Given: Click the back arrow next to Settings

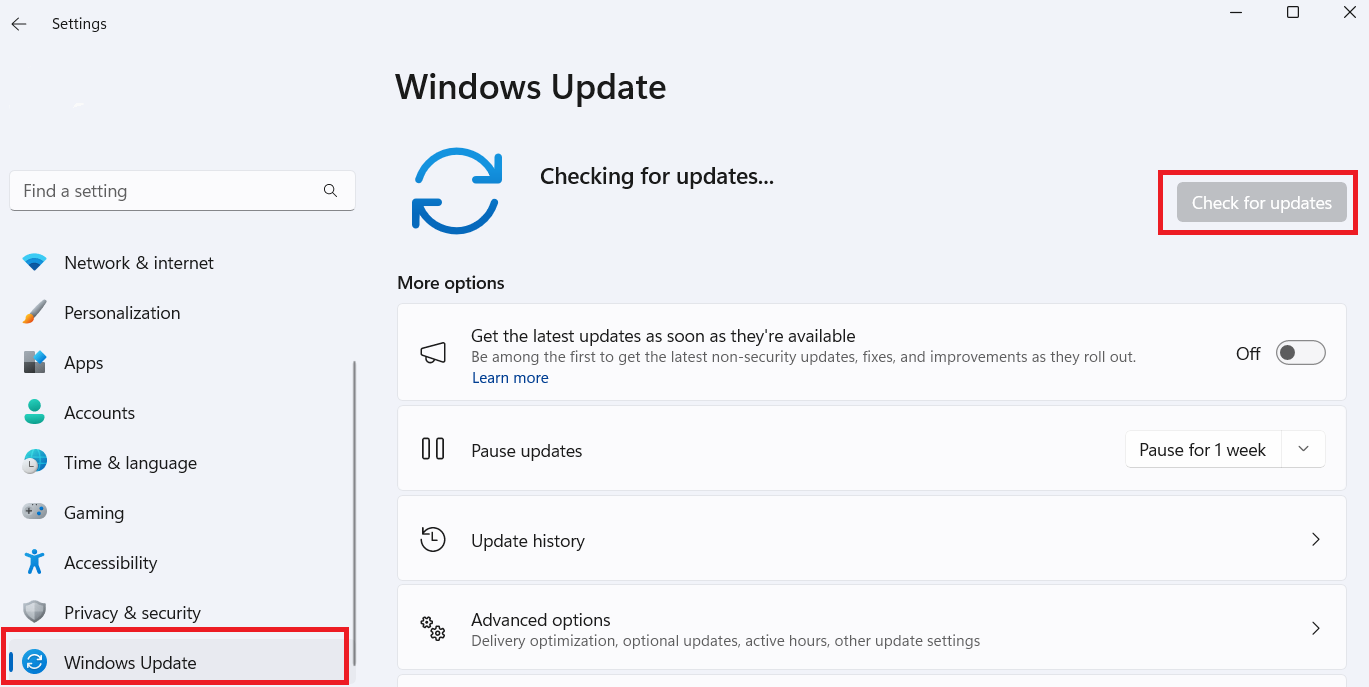Looking at the screenshot, I should (19, 24).
